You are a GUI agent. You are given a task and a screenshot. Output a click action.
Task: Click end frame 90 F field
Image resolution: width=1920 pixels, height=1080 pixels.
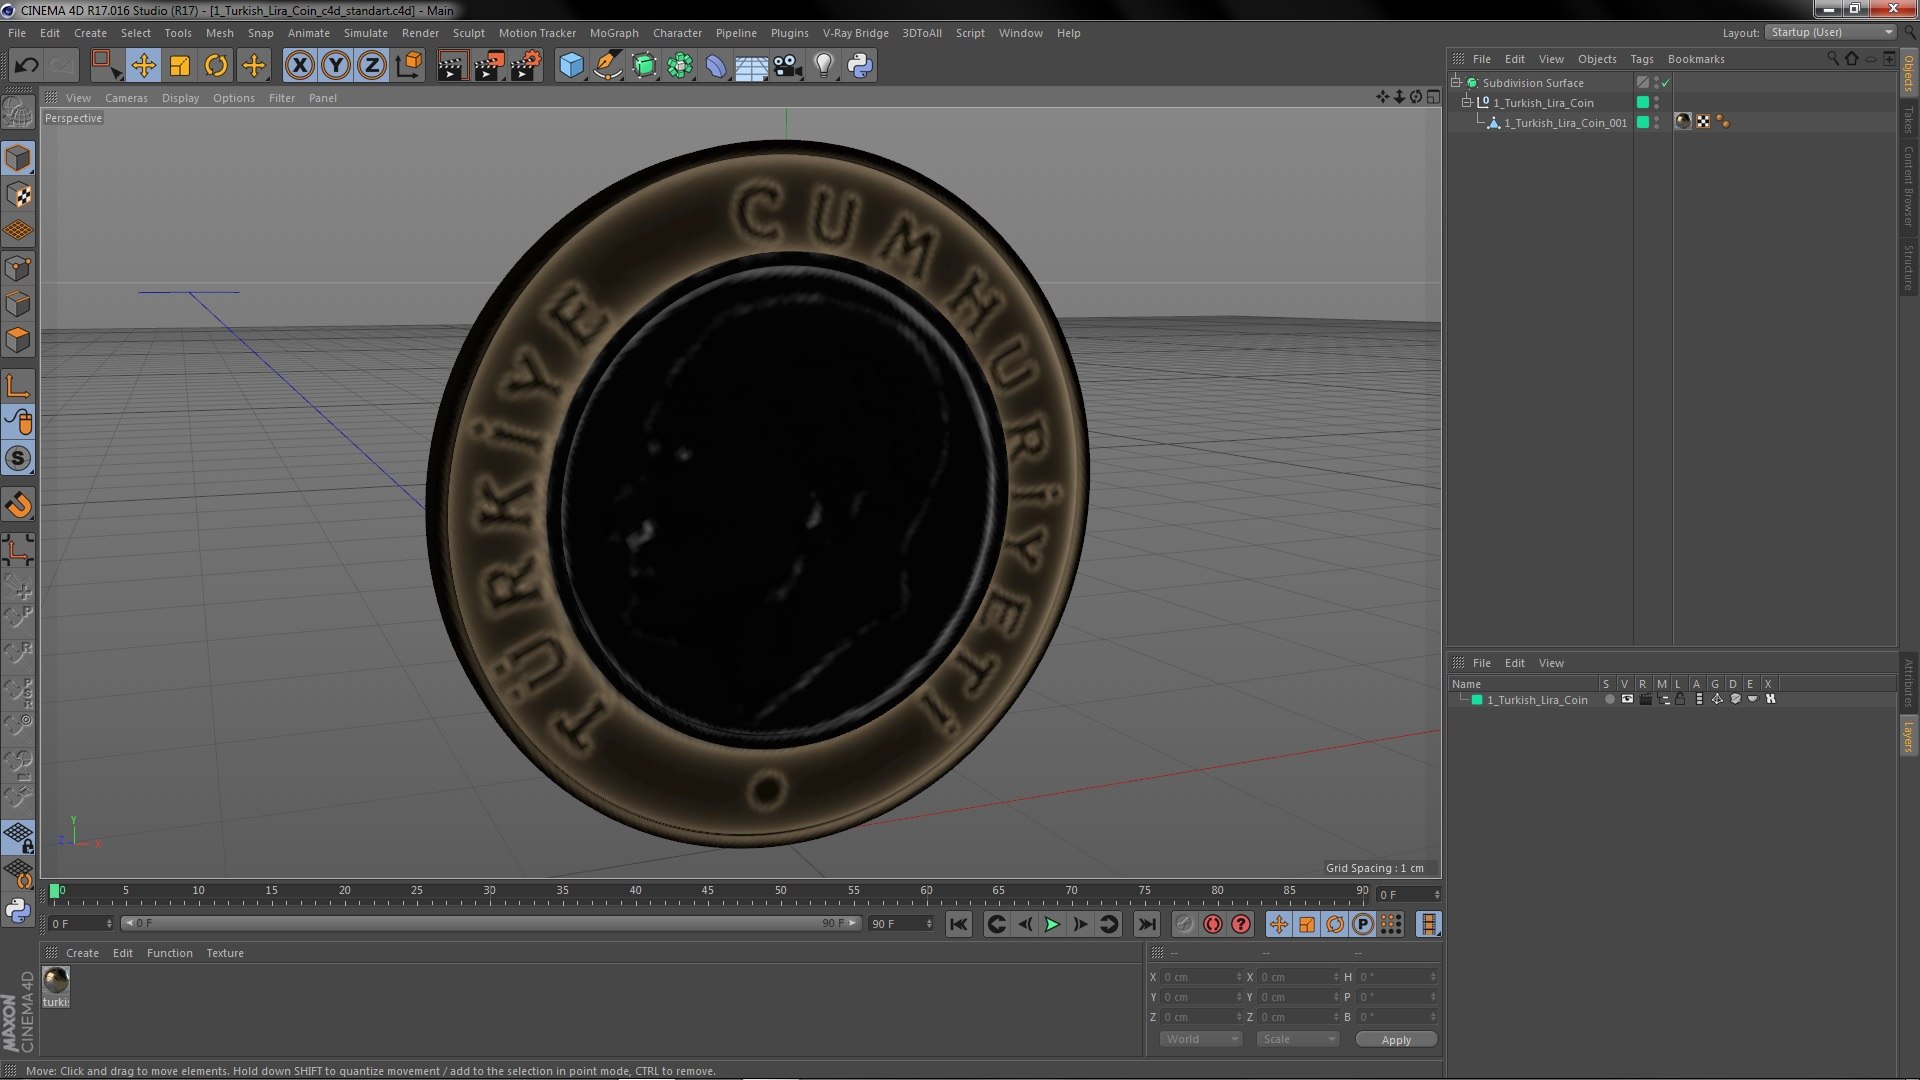point(901,923)
